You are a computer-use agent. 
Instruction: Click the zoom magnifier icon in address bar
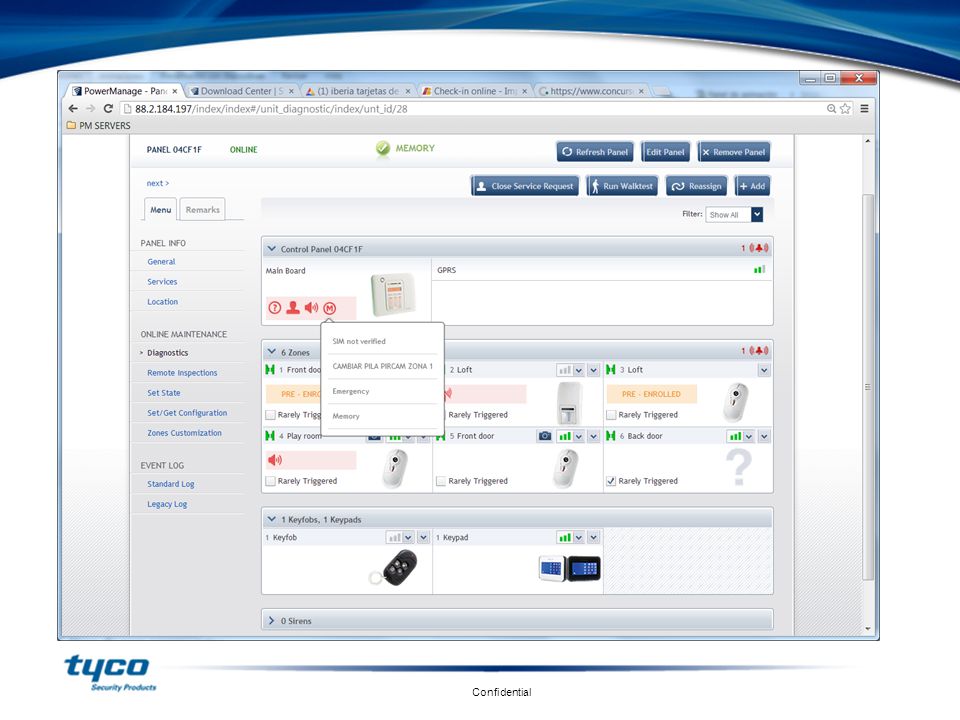(831, 108)
